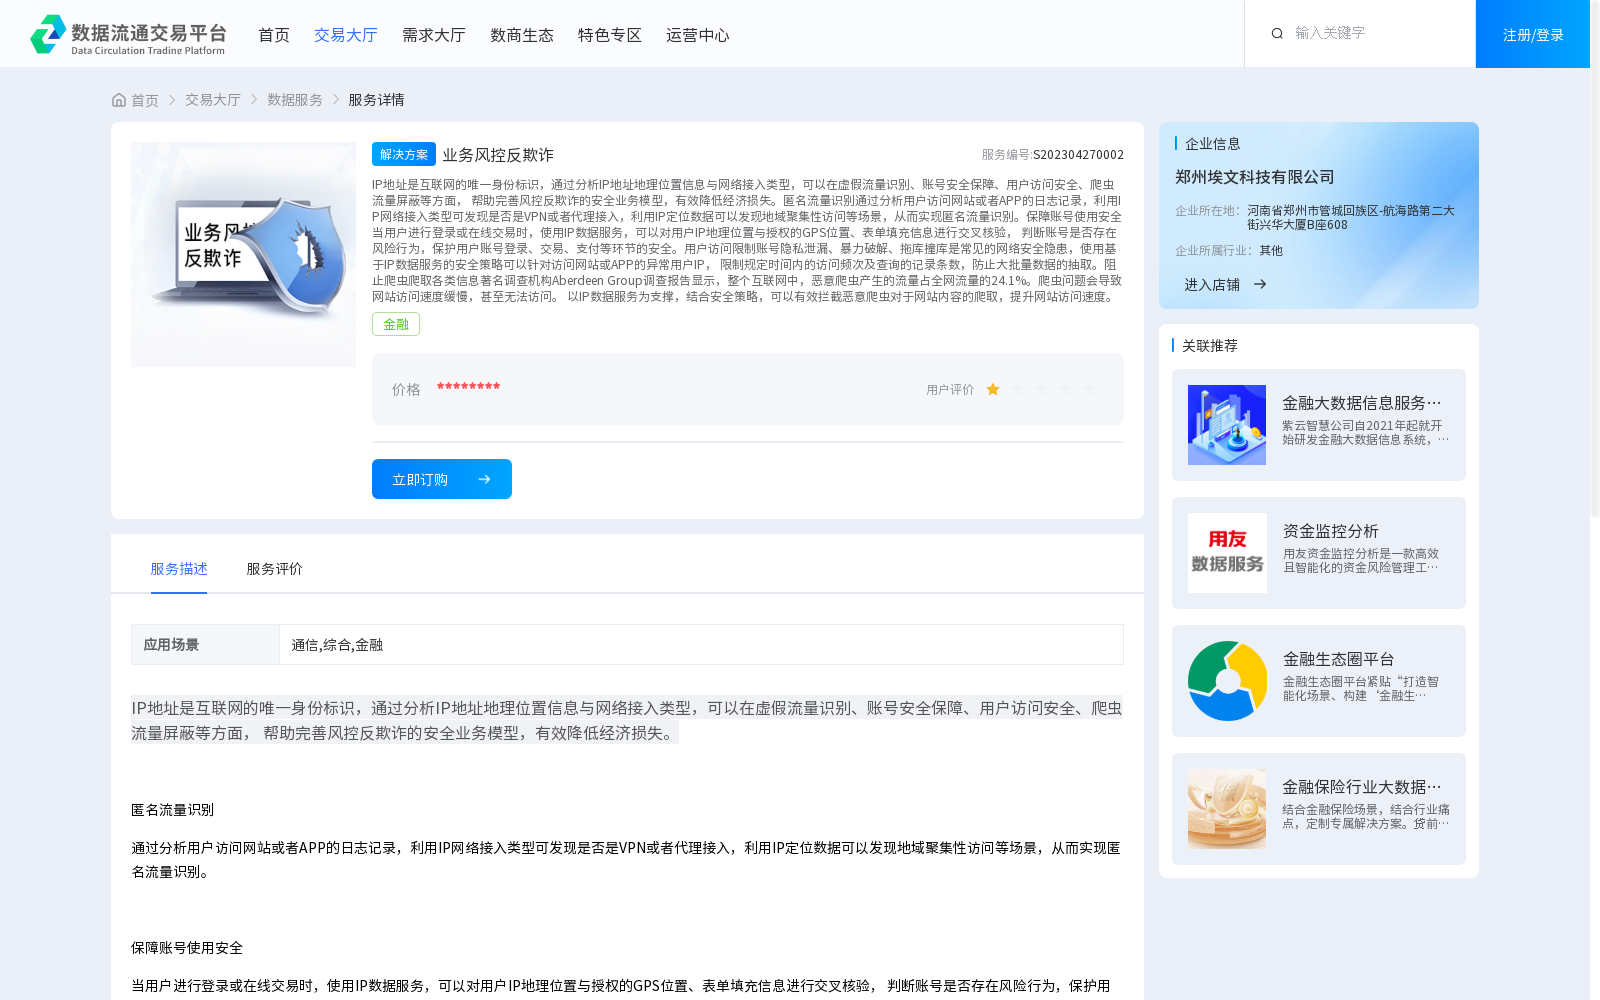Open 需求大厅 in top navigation
This screenshot has width=1600, height=1000.
click(434, 35)
